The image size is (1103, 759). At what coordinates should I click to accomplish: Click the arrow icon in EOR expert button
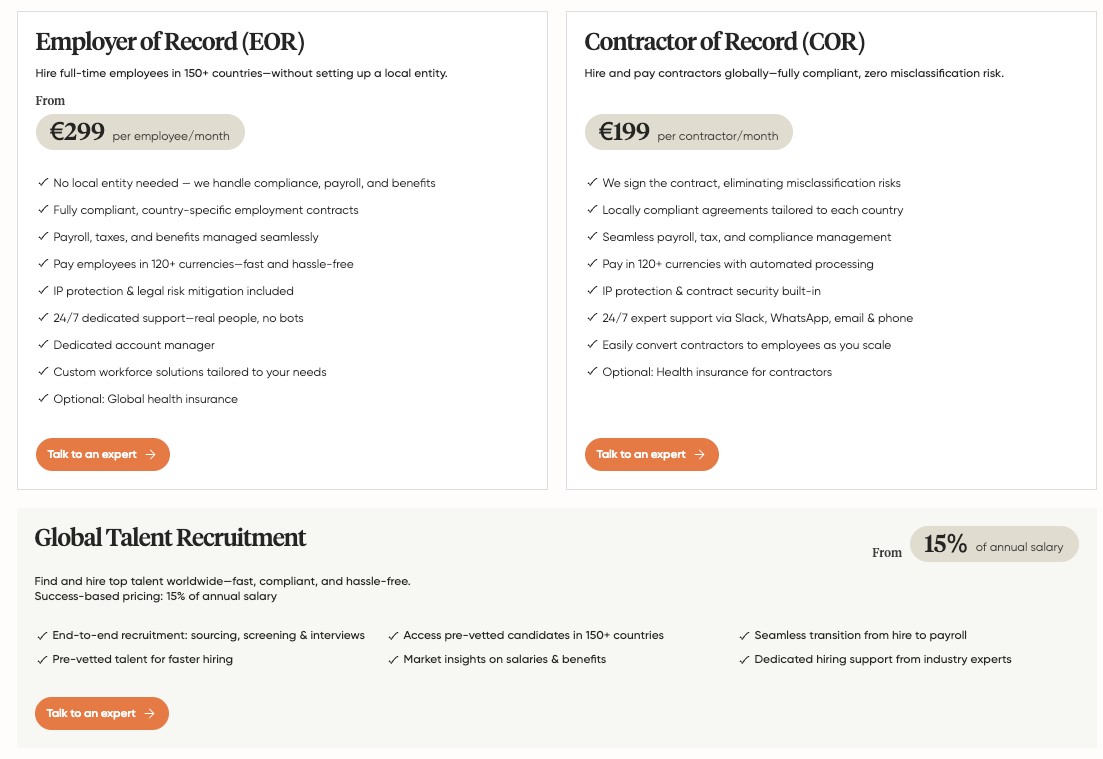[151, 454]
